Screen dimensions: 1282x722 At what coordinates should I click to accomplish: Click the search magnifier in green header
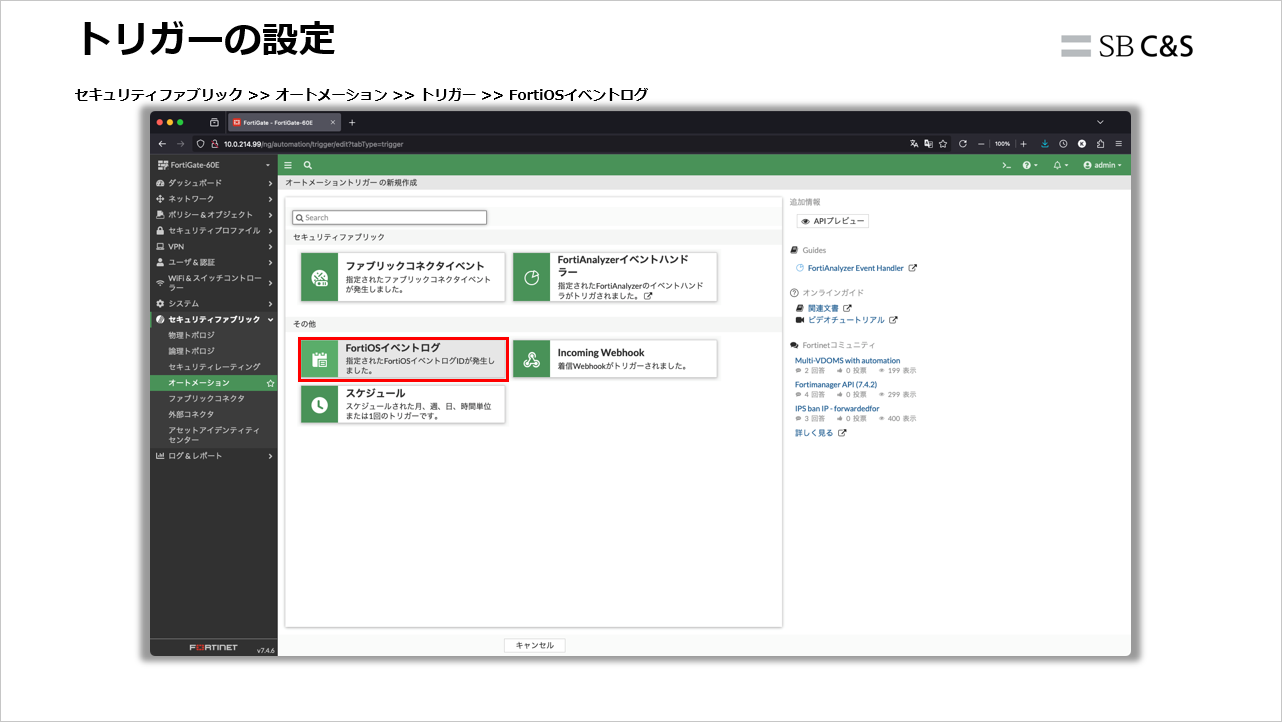[x=308, y=165]
